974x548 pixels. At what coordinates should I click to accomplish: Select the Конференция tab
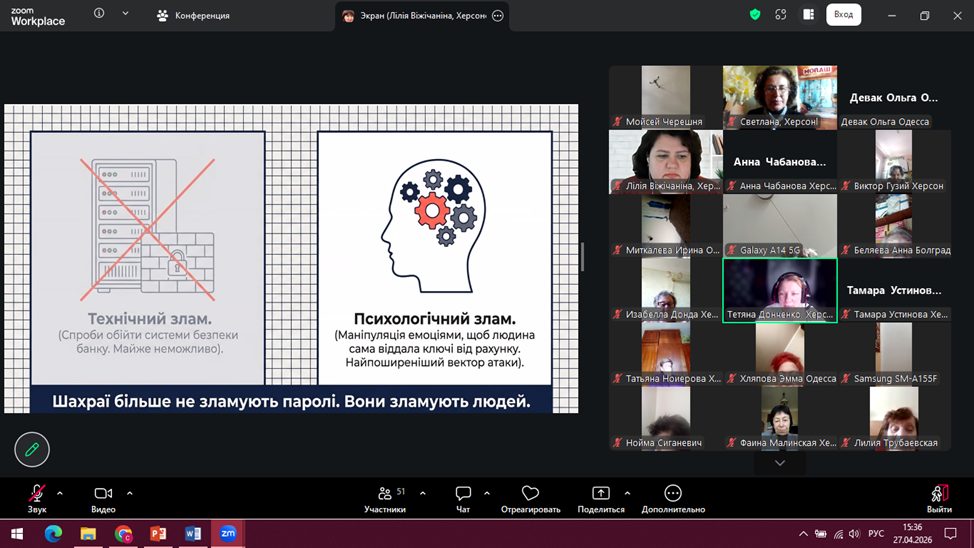(193, 16)
